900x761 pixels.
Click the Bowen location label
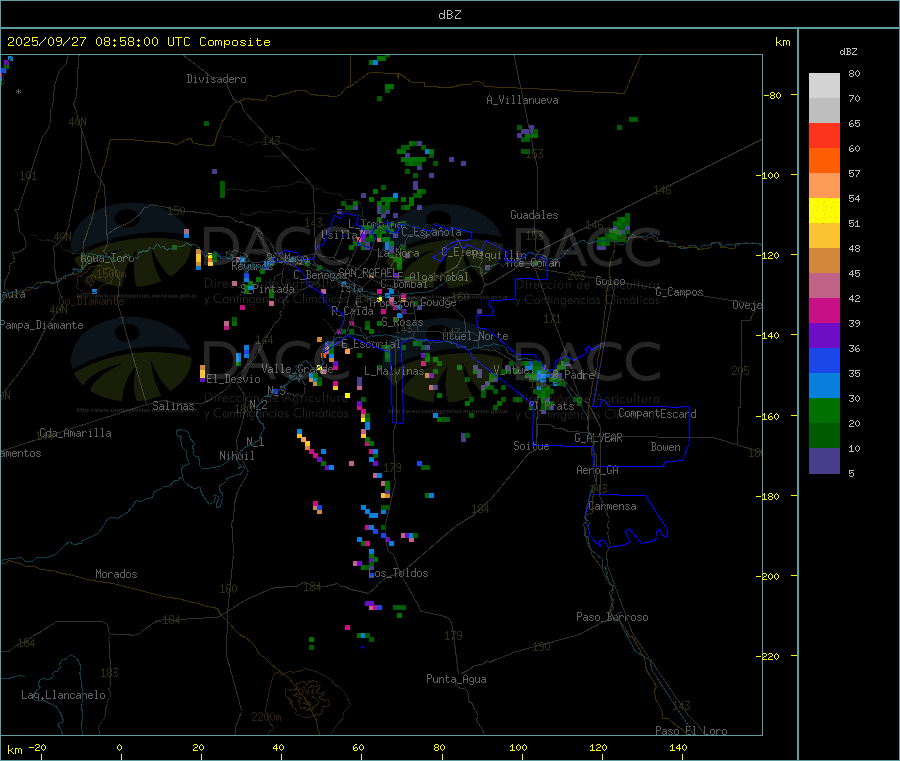coord(665,447)
